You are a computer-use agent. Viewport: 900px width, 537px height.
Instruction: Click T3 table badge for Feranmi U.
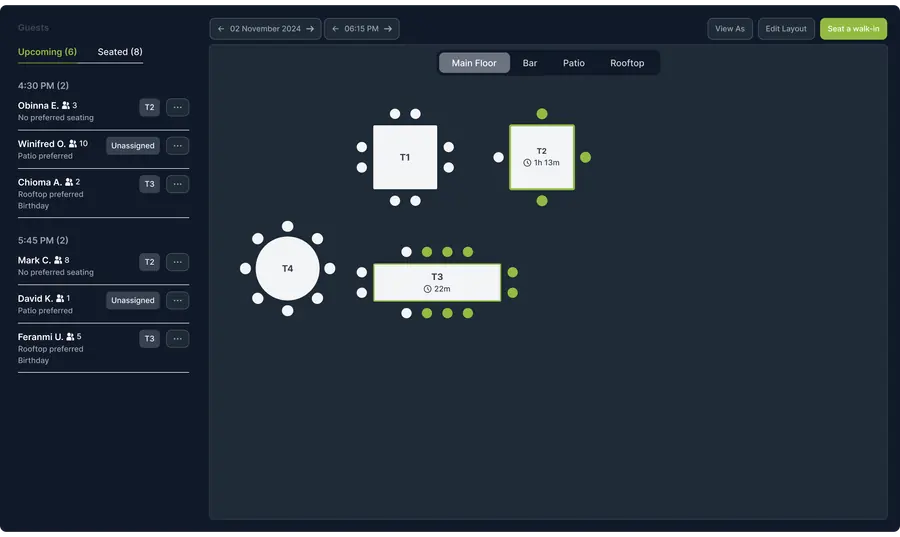(x=149, y=339)
